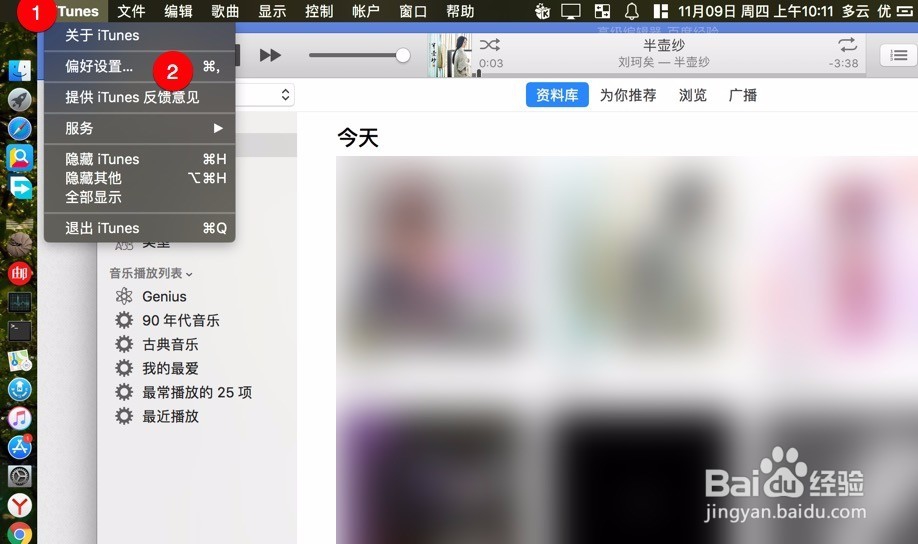This screenshot has width=918, height=544.
Task: Open Yandex browser Y icon in Dock
Action: pyautogui.click(x=19, y=505)
